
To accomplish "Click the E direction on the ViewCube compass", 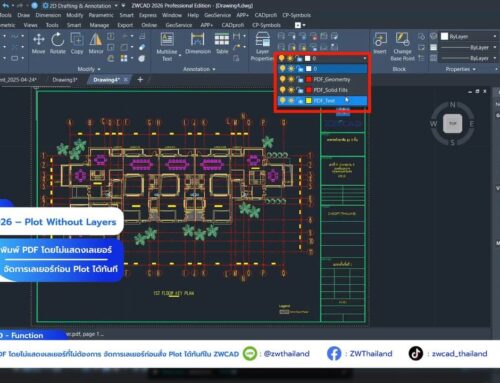I will click(x=472, y=124).
